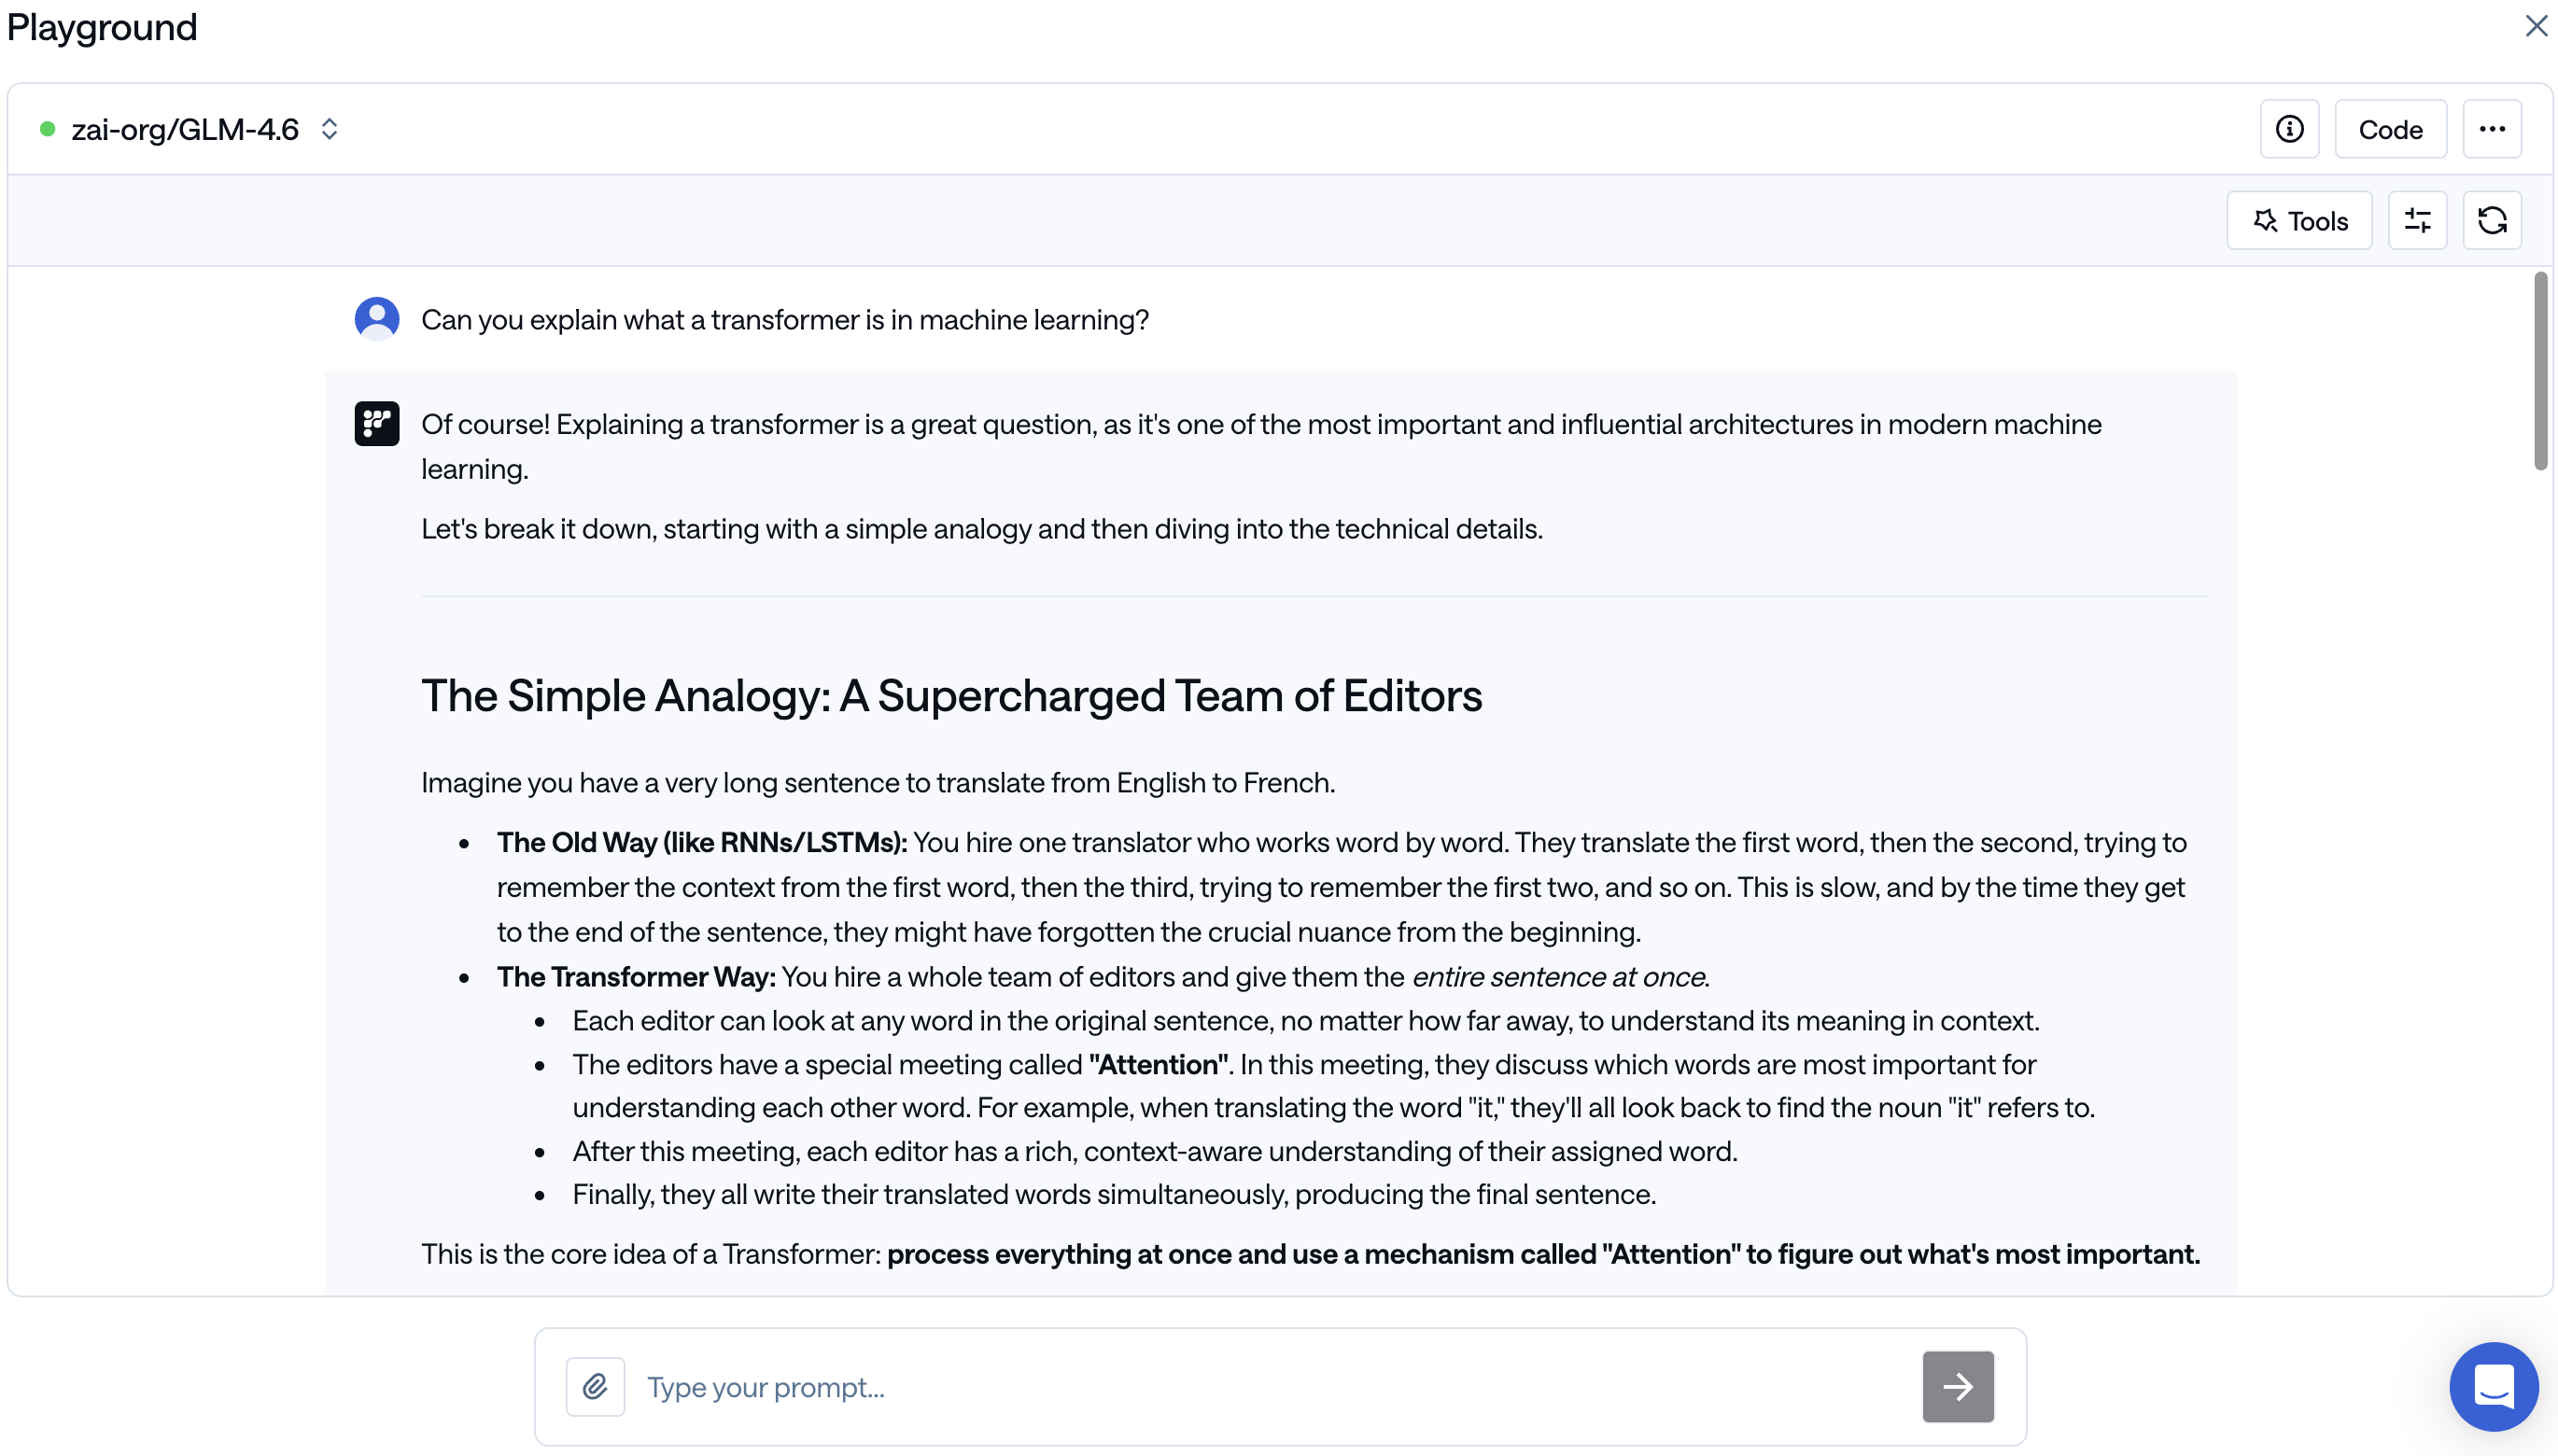Click the paperclip attach file icon
Image resolution: width=2558 pixels, height=1456 pixels.
click(x=595, y=1386)
